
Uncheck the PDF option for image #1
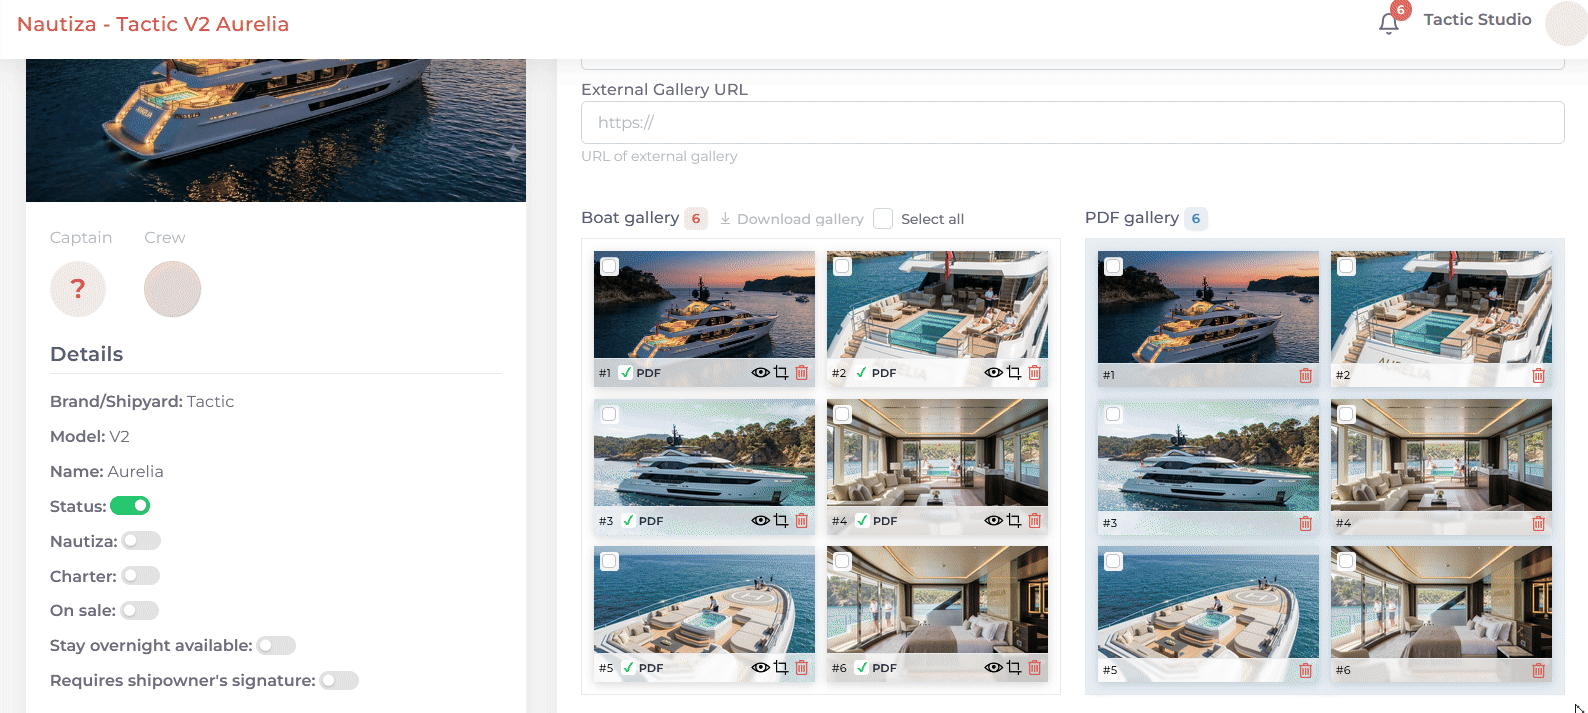[x=626, y=372]
